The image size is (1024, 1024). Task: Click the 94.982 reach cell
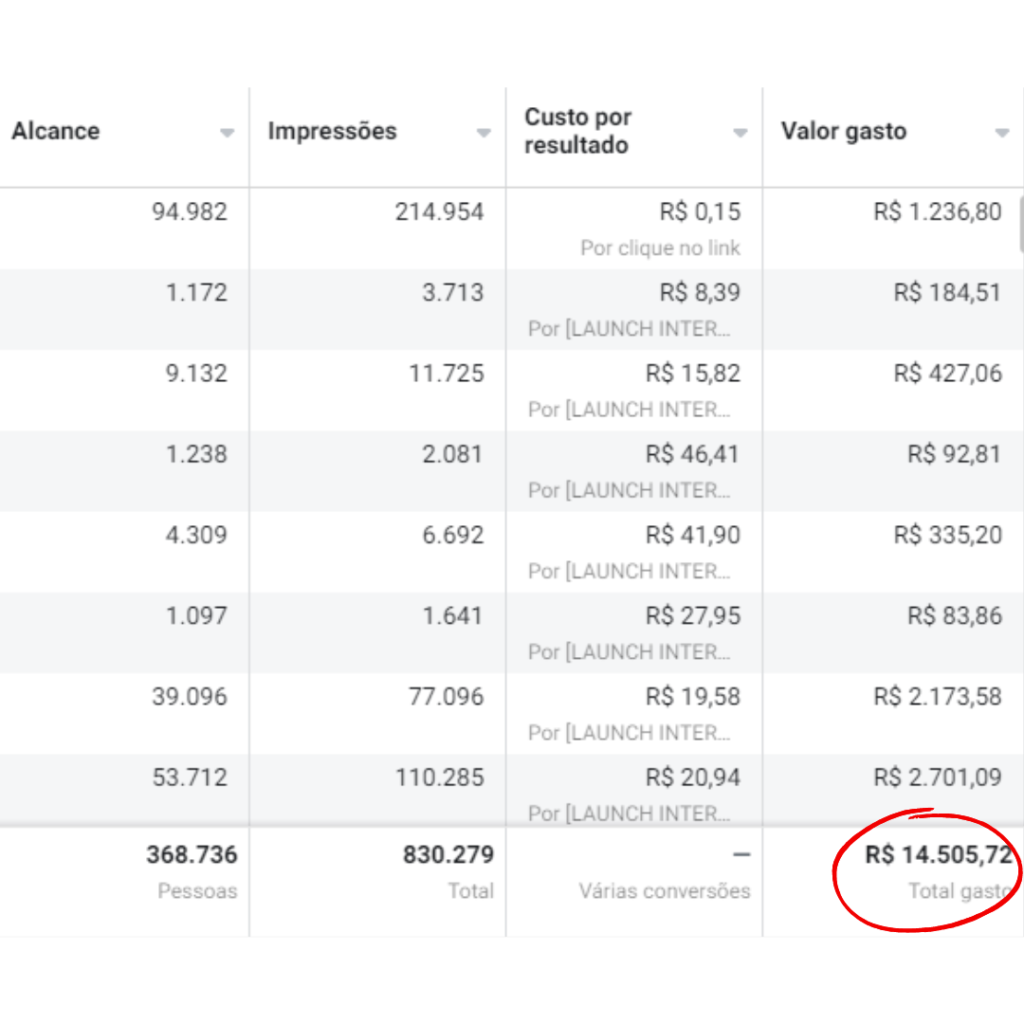(189, 212)
